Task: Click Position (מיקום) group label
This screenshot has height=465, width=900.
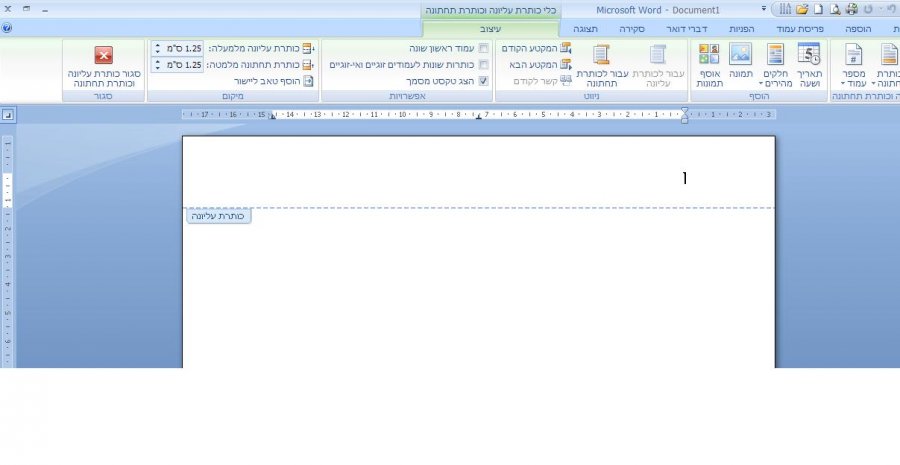Action: pos(233,96)
